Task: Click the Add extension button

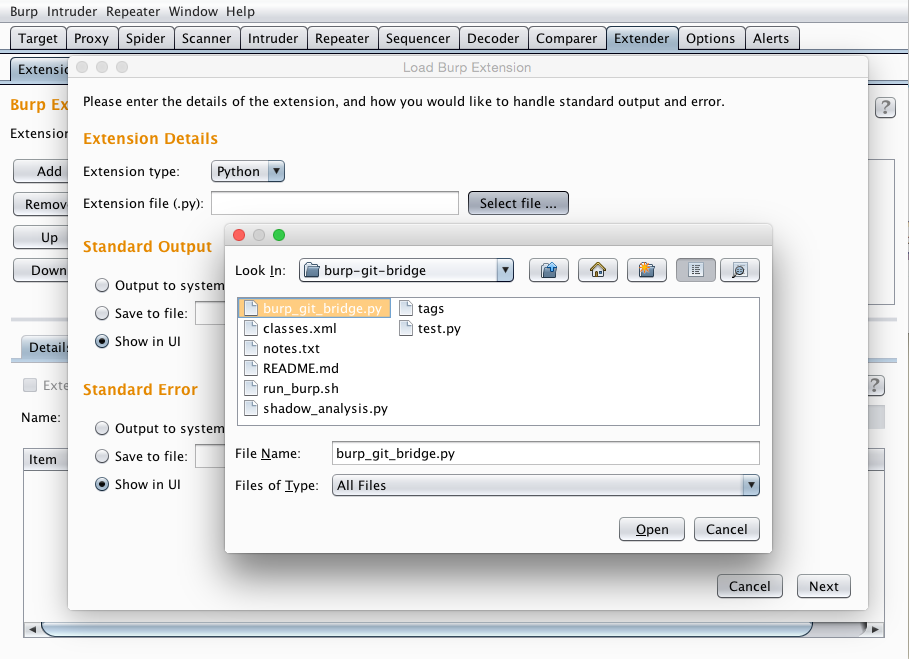Action: [41, 171]
